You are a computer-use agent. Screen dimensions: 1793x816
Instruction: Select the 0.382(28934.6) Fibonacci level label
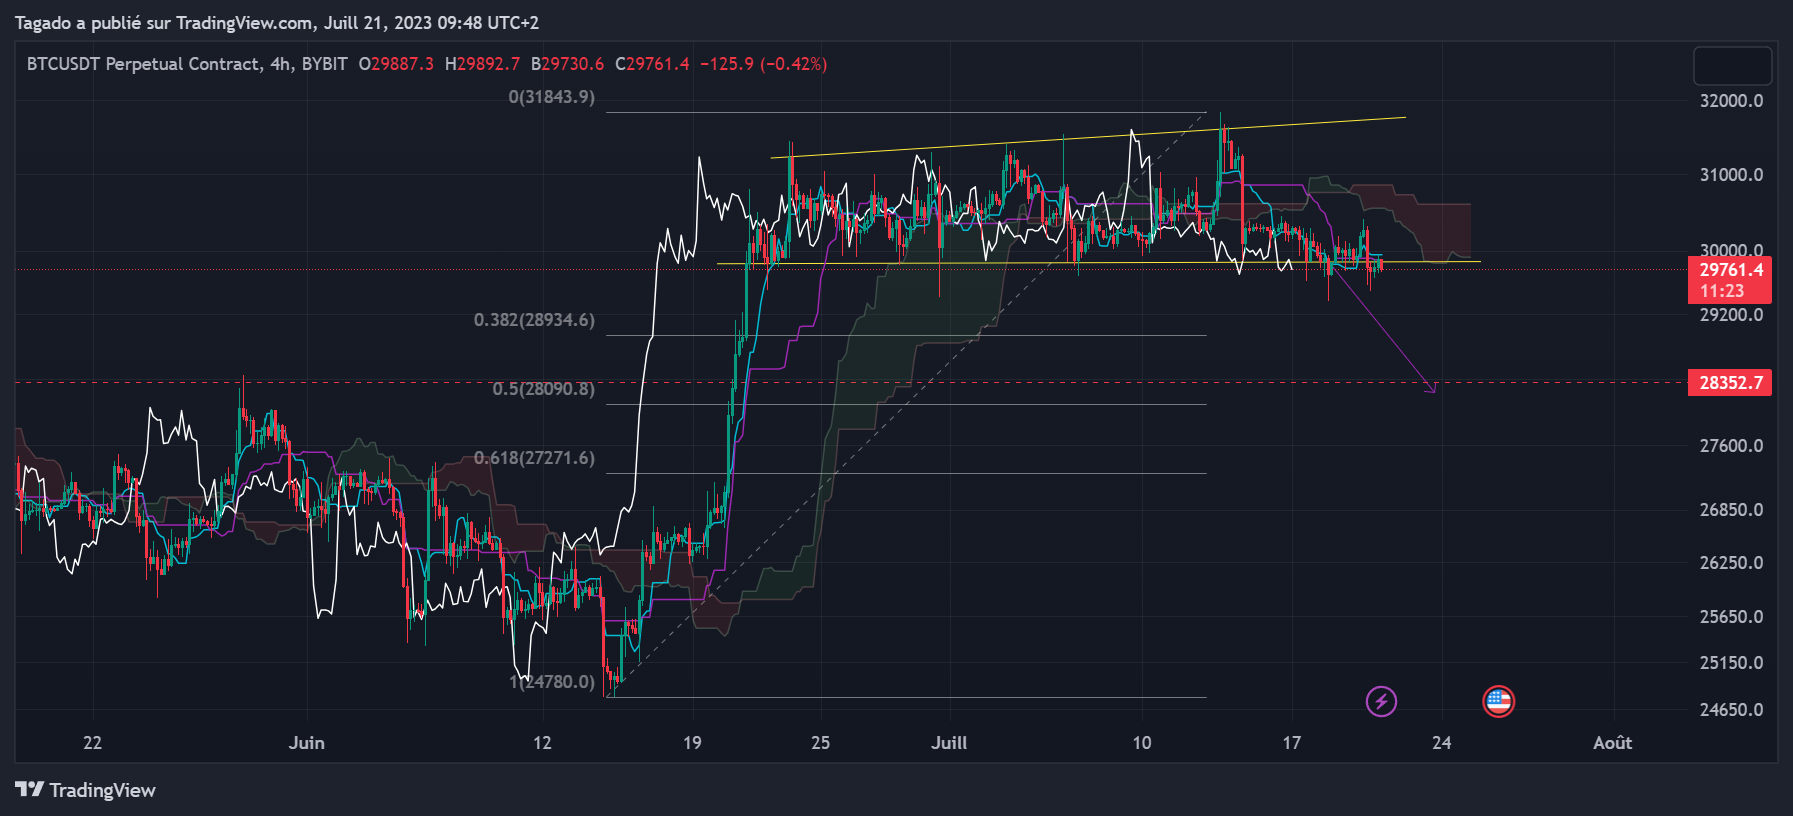pyautogui.click(x=534, y=320)
